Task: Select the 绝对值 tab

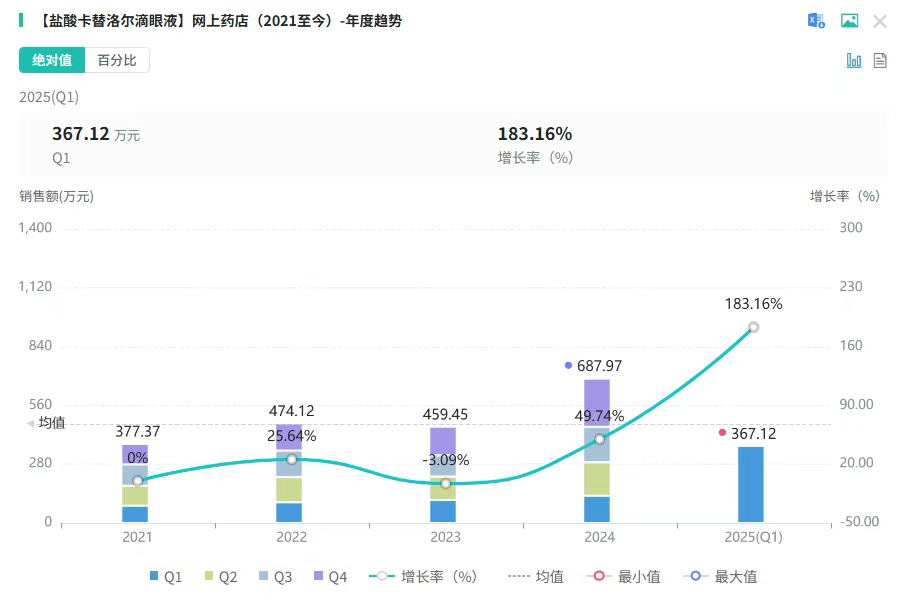Action: (52, 60)
